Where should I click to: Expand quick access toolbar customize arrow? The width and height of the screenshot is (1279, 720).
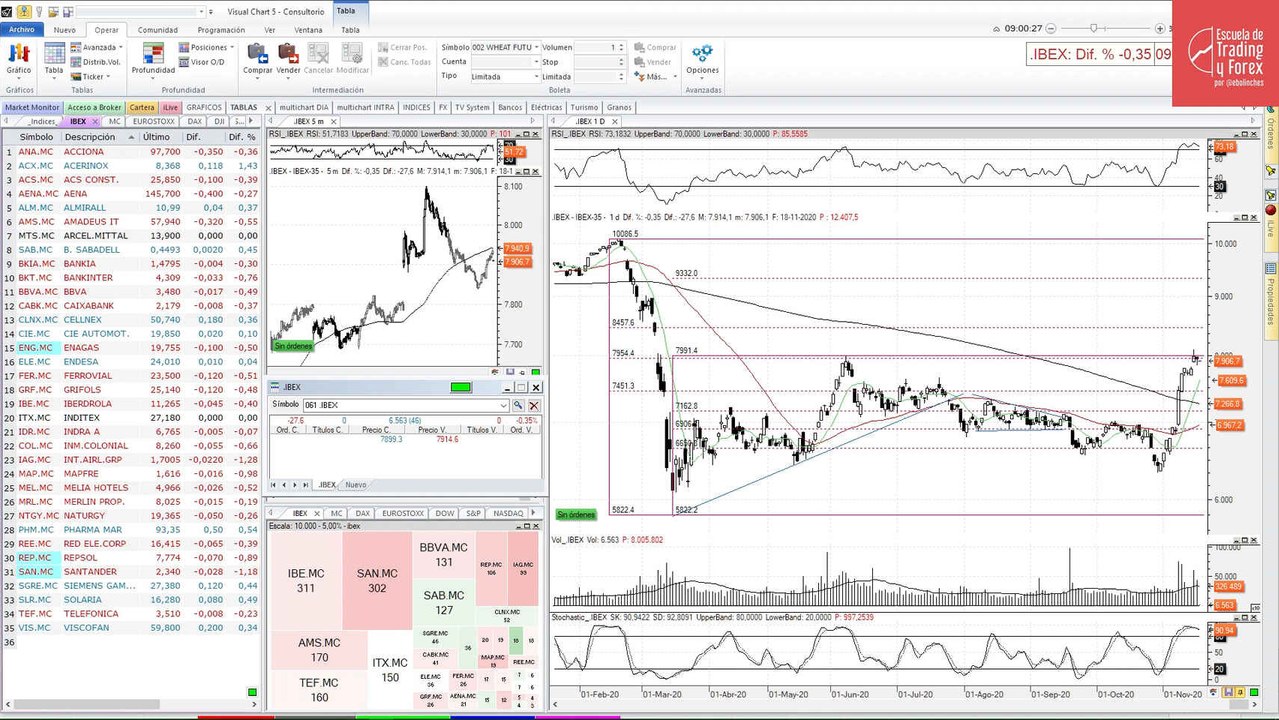(209, 12)
